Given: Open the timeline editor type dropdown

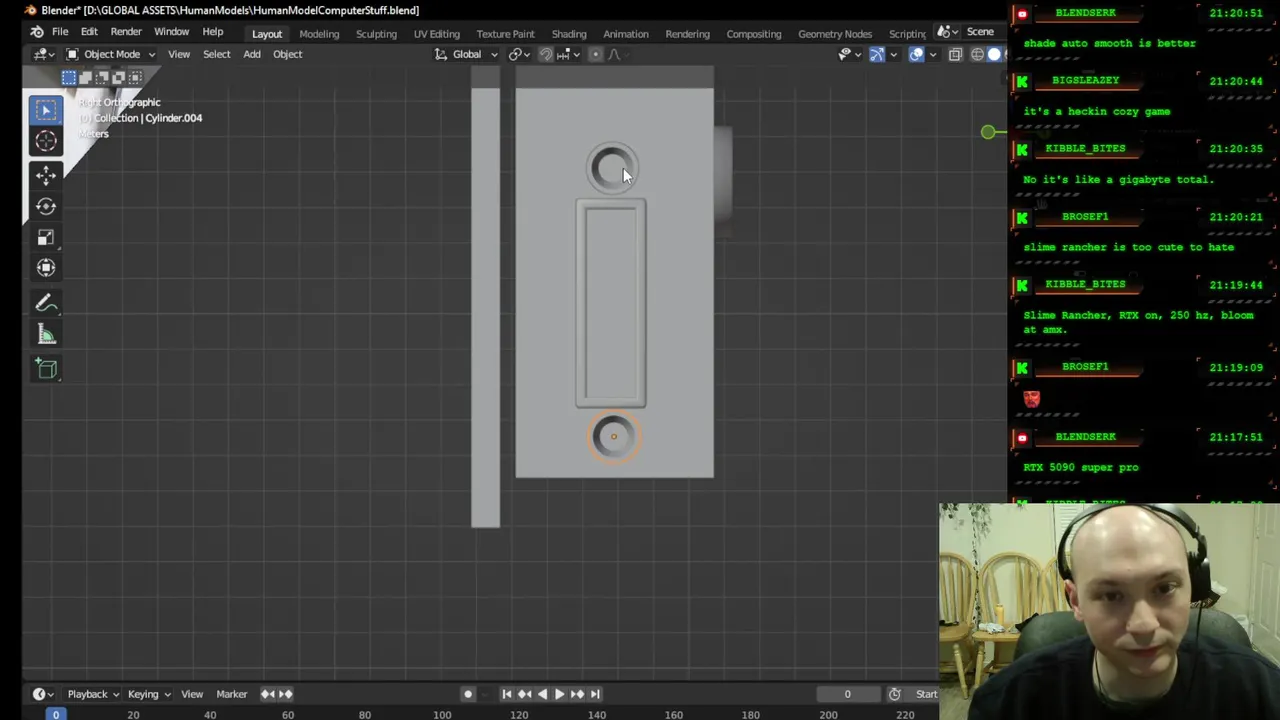Looking at the screenshot, I should pos(43,694).
